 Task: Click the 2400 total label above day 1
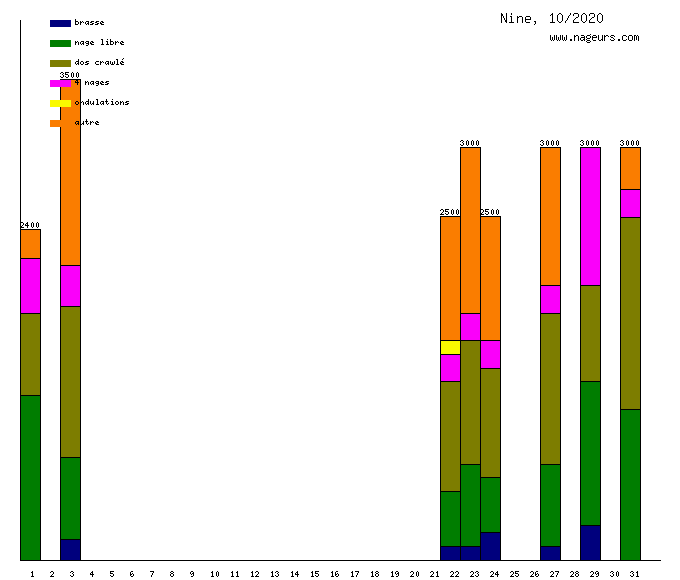coord(30,225)
